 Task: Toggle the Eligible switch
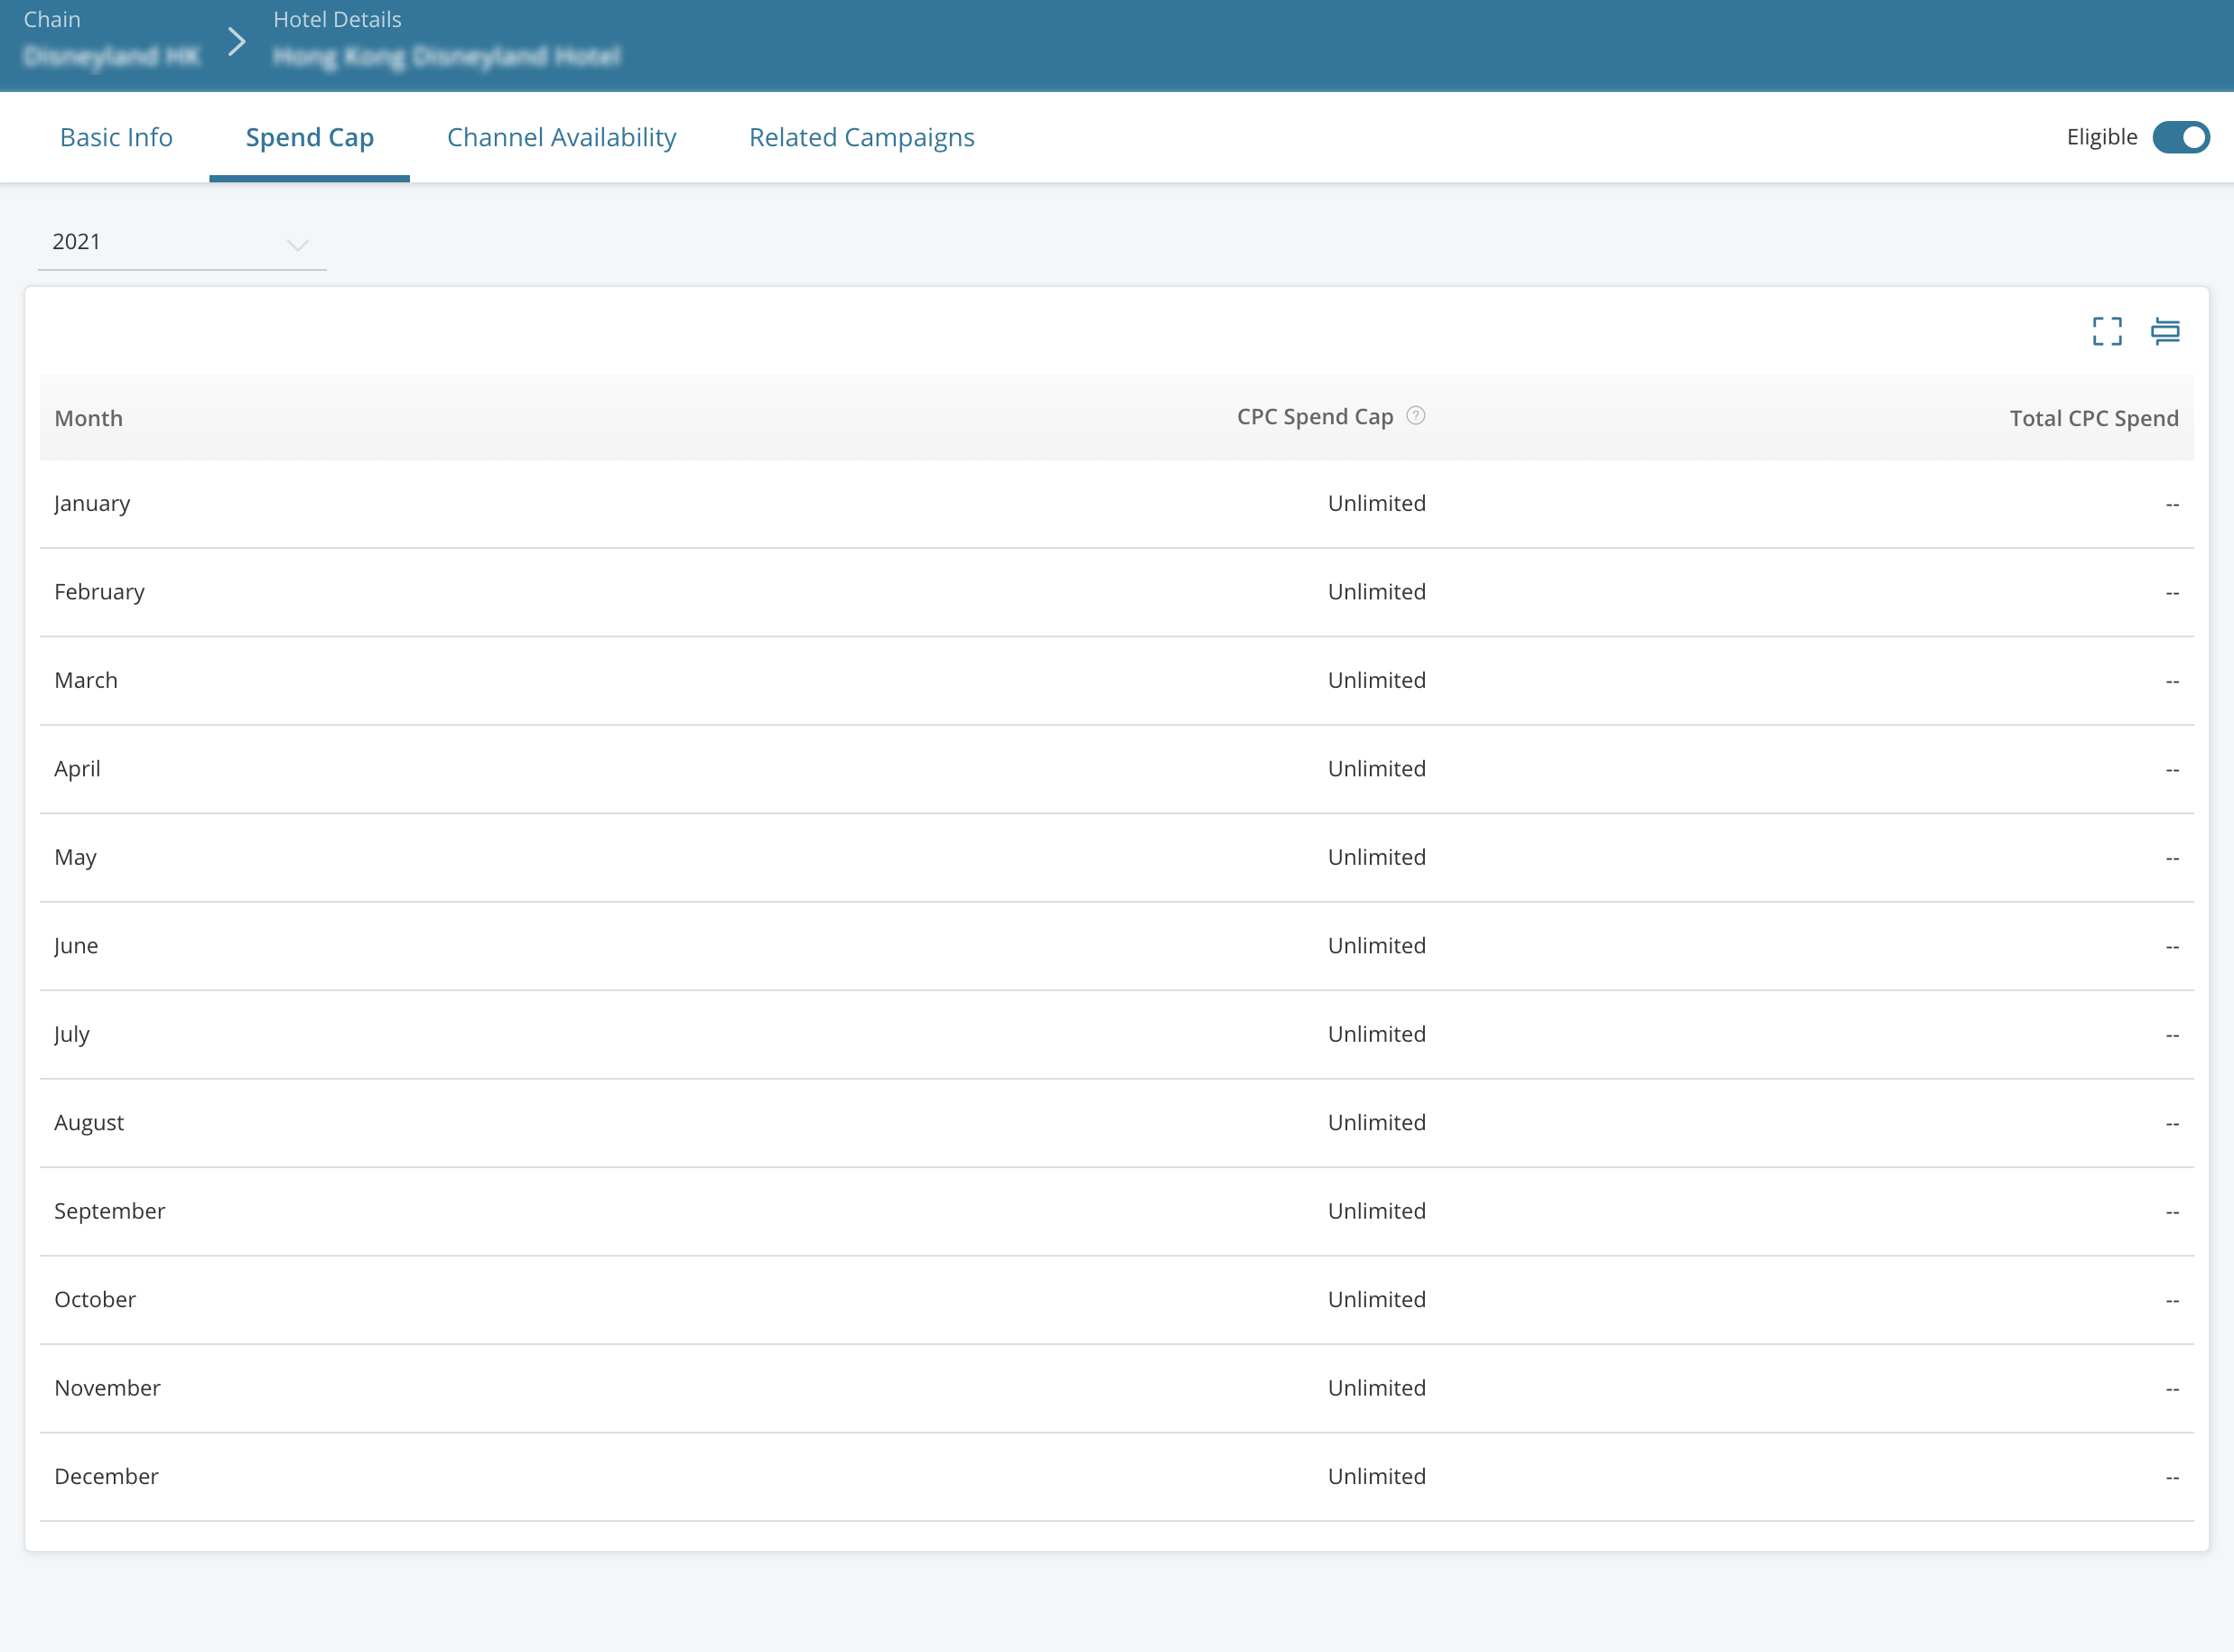coord(2181,137)
